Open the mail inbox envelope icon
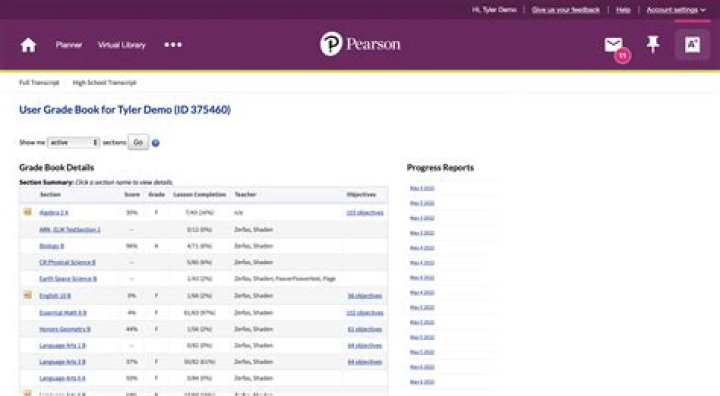 (x=613, y=45)
